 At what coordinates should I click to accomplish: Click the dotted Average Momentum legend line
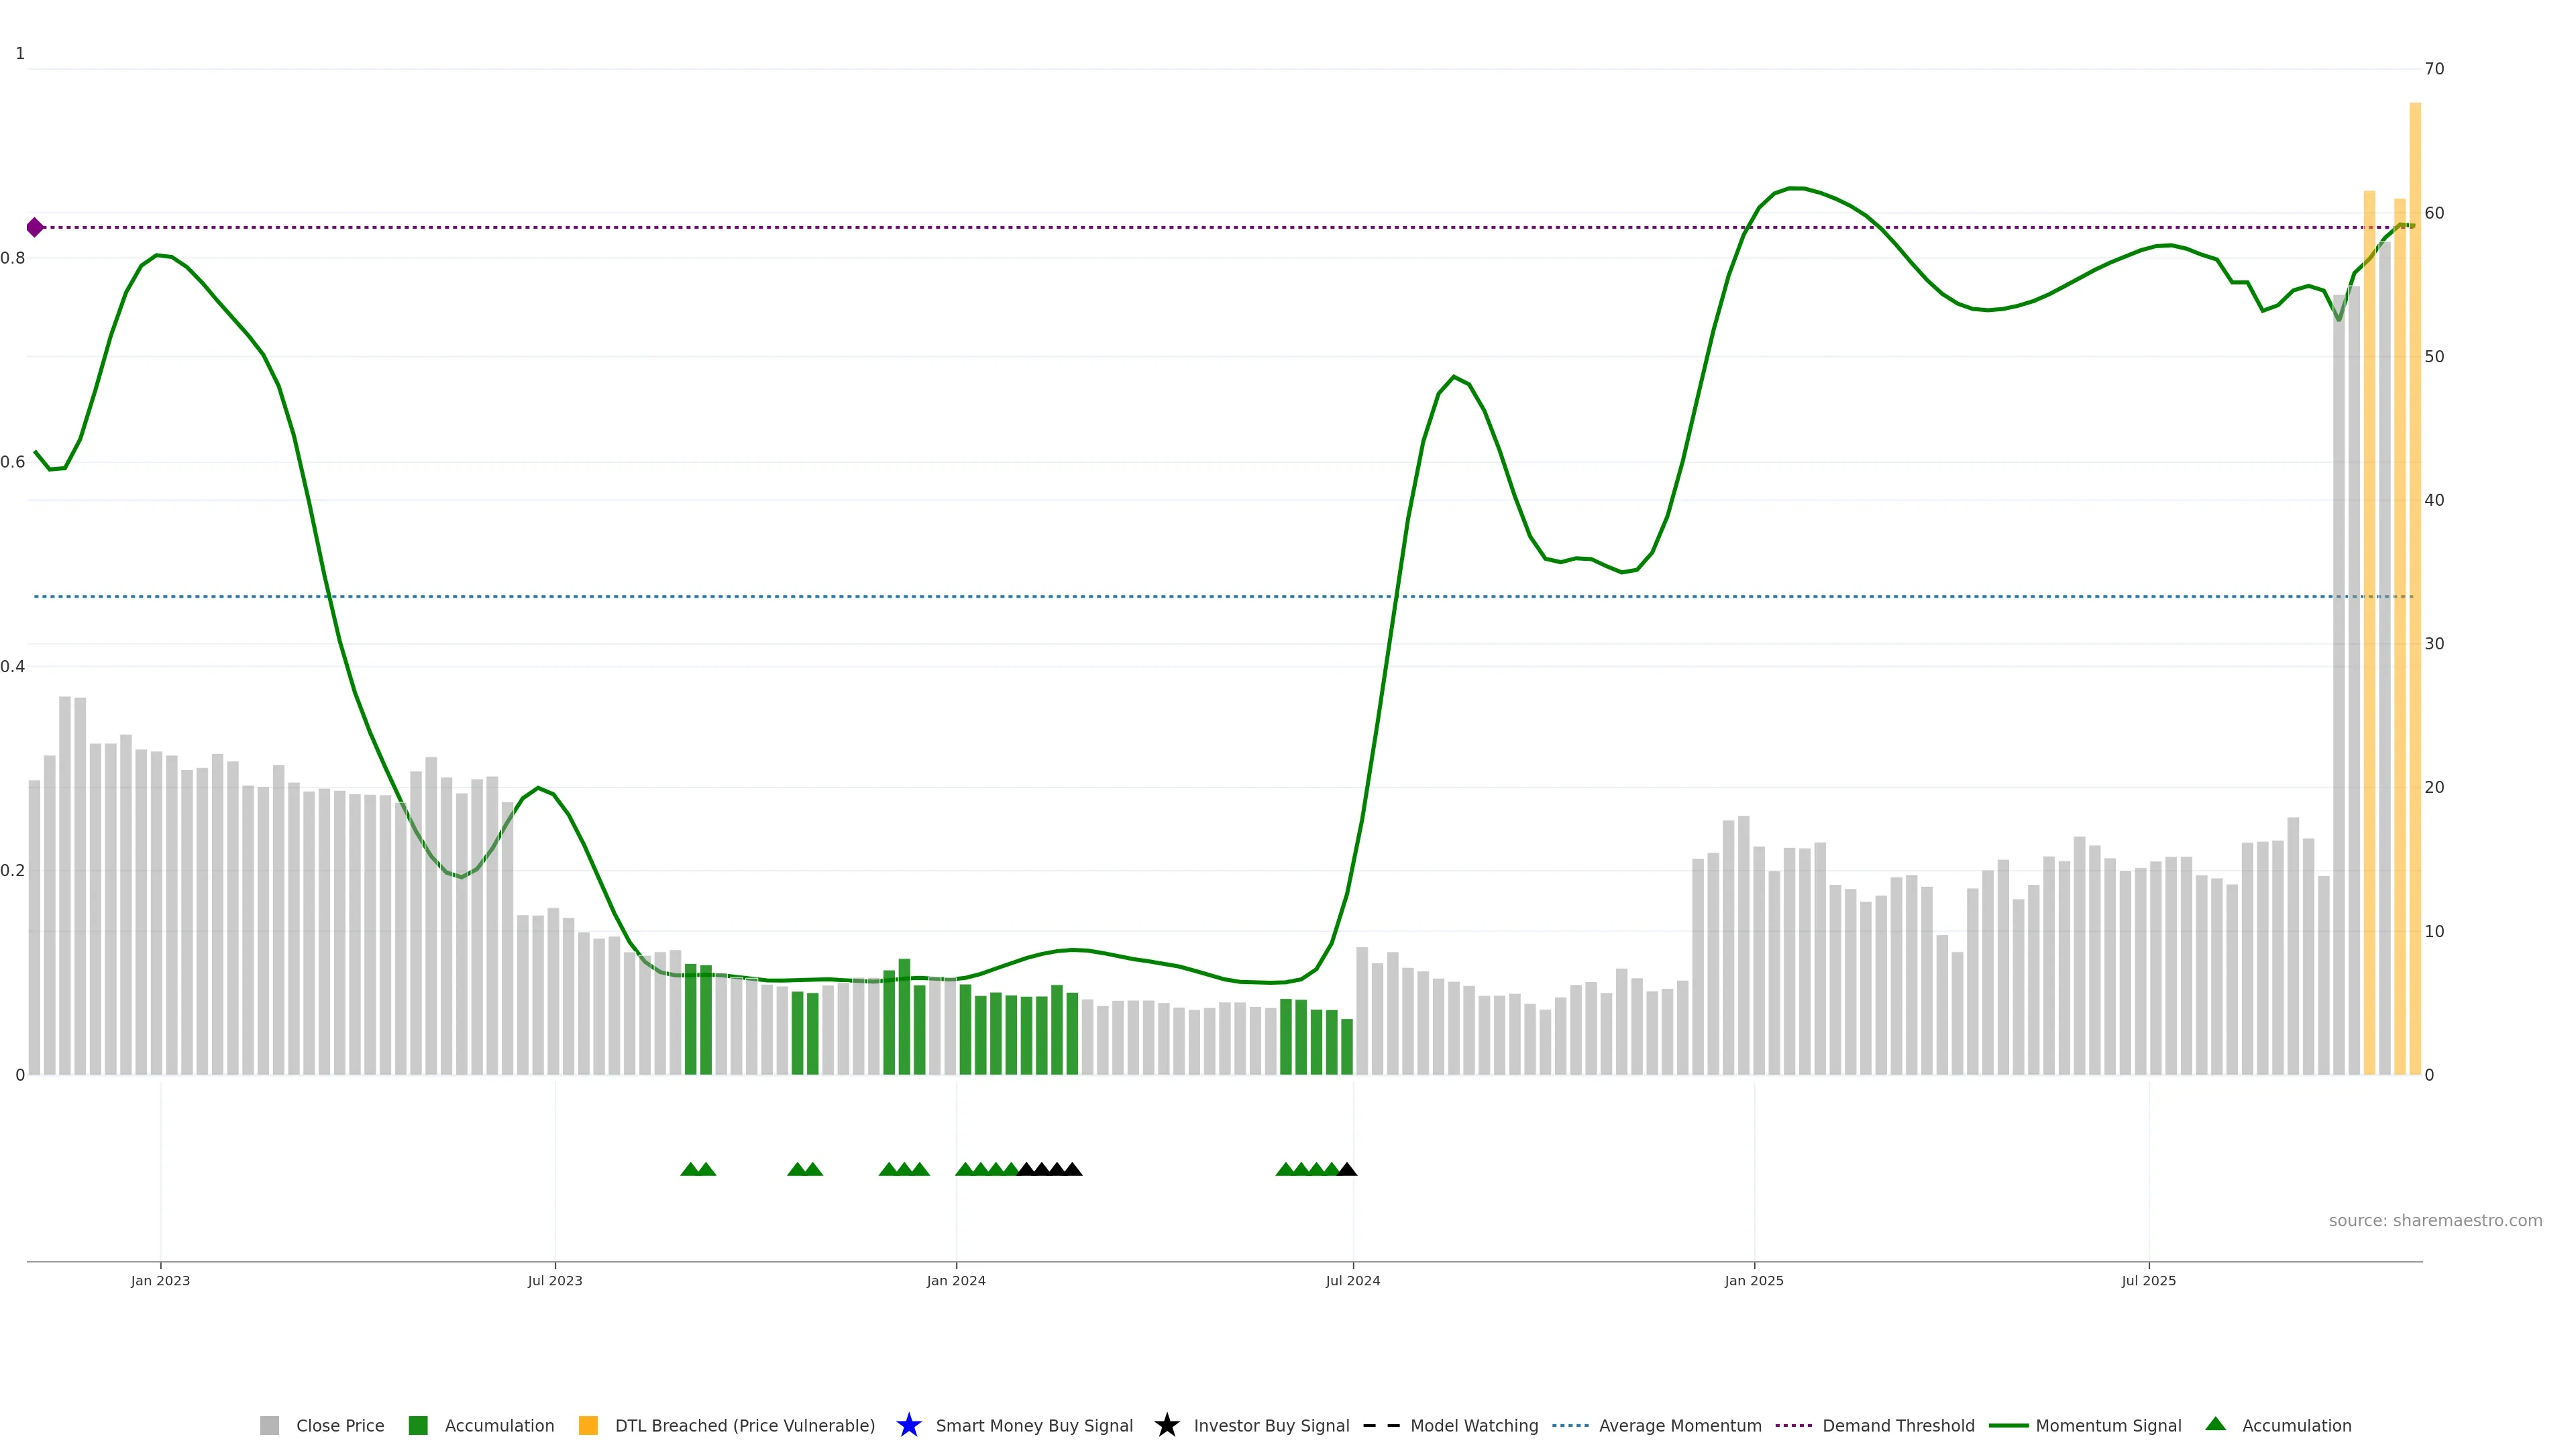click(x=1570, y=1425)
